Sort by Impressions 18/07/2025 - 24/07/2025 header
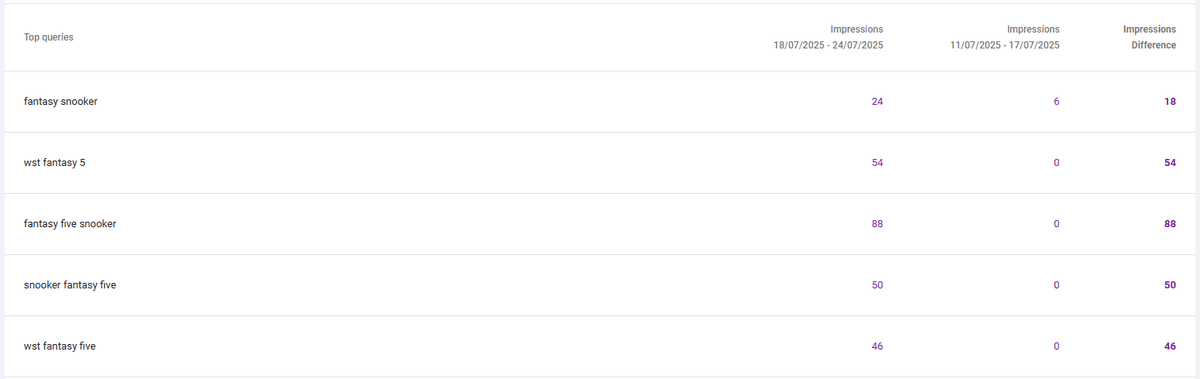 (x=829, y=37)
